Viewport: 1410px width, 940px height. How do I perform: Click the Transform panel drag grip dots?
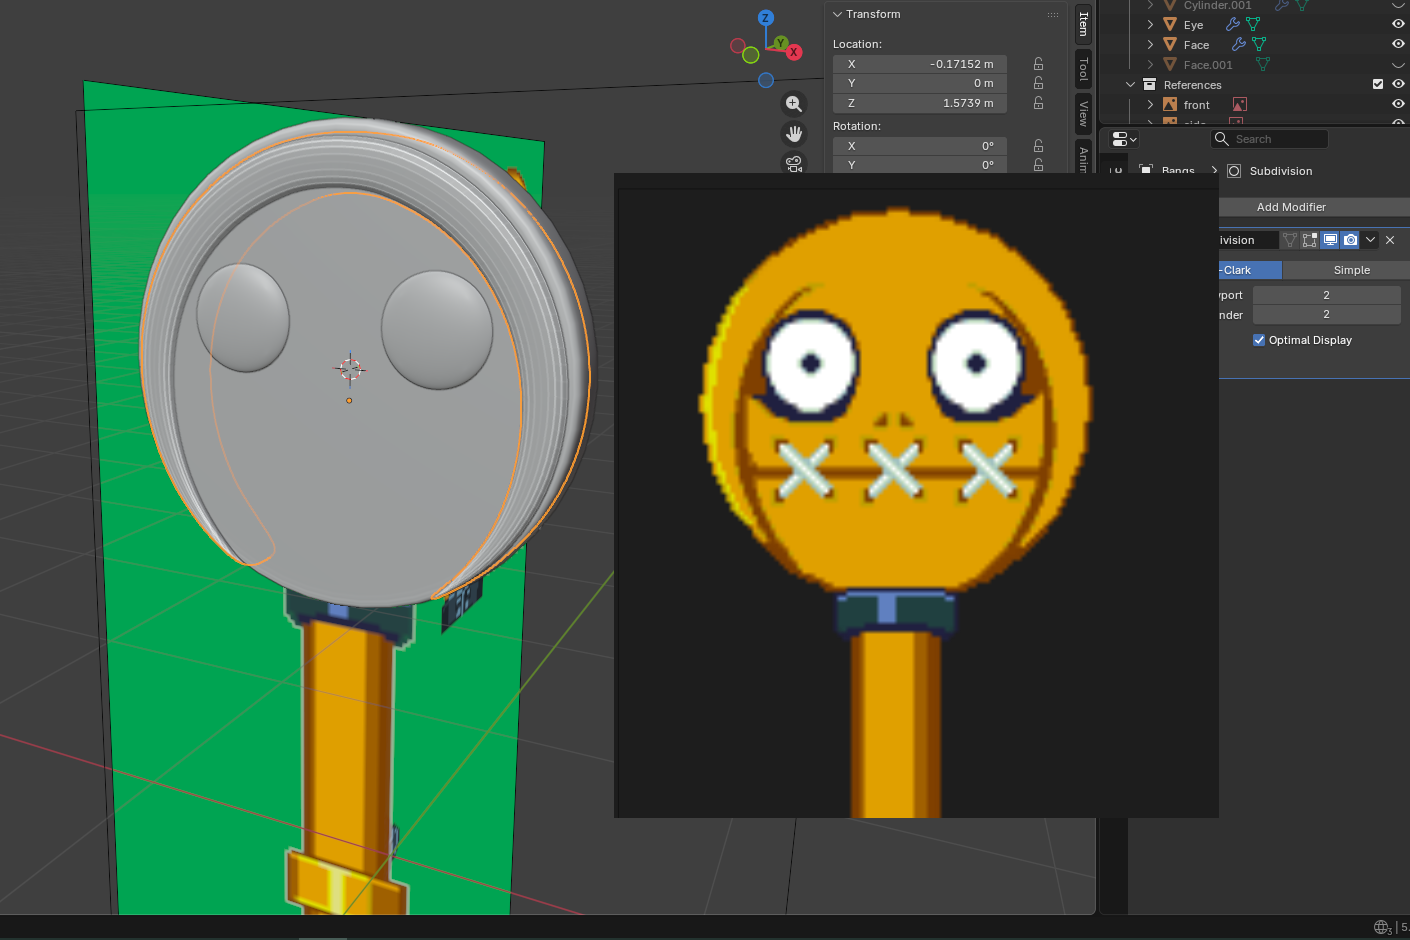pyautogui.click(x=1053, y=14)
